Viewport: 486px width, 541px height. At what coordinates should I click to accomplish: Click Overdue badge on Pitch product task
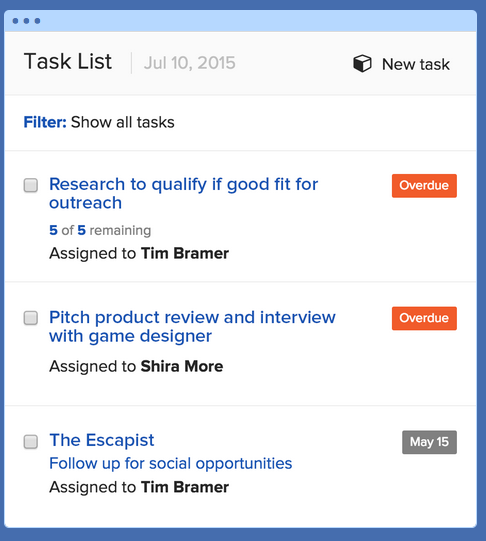424,318
